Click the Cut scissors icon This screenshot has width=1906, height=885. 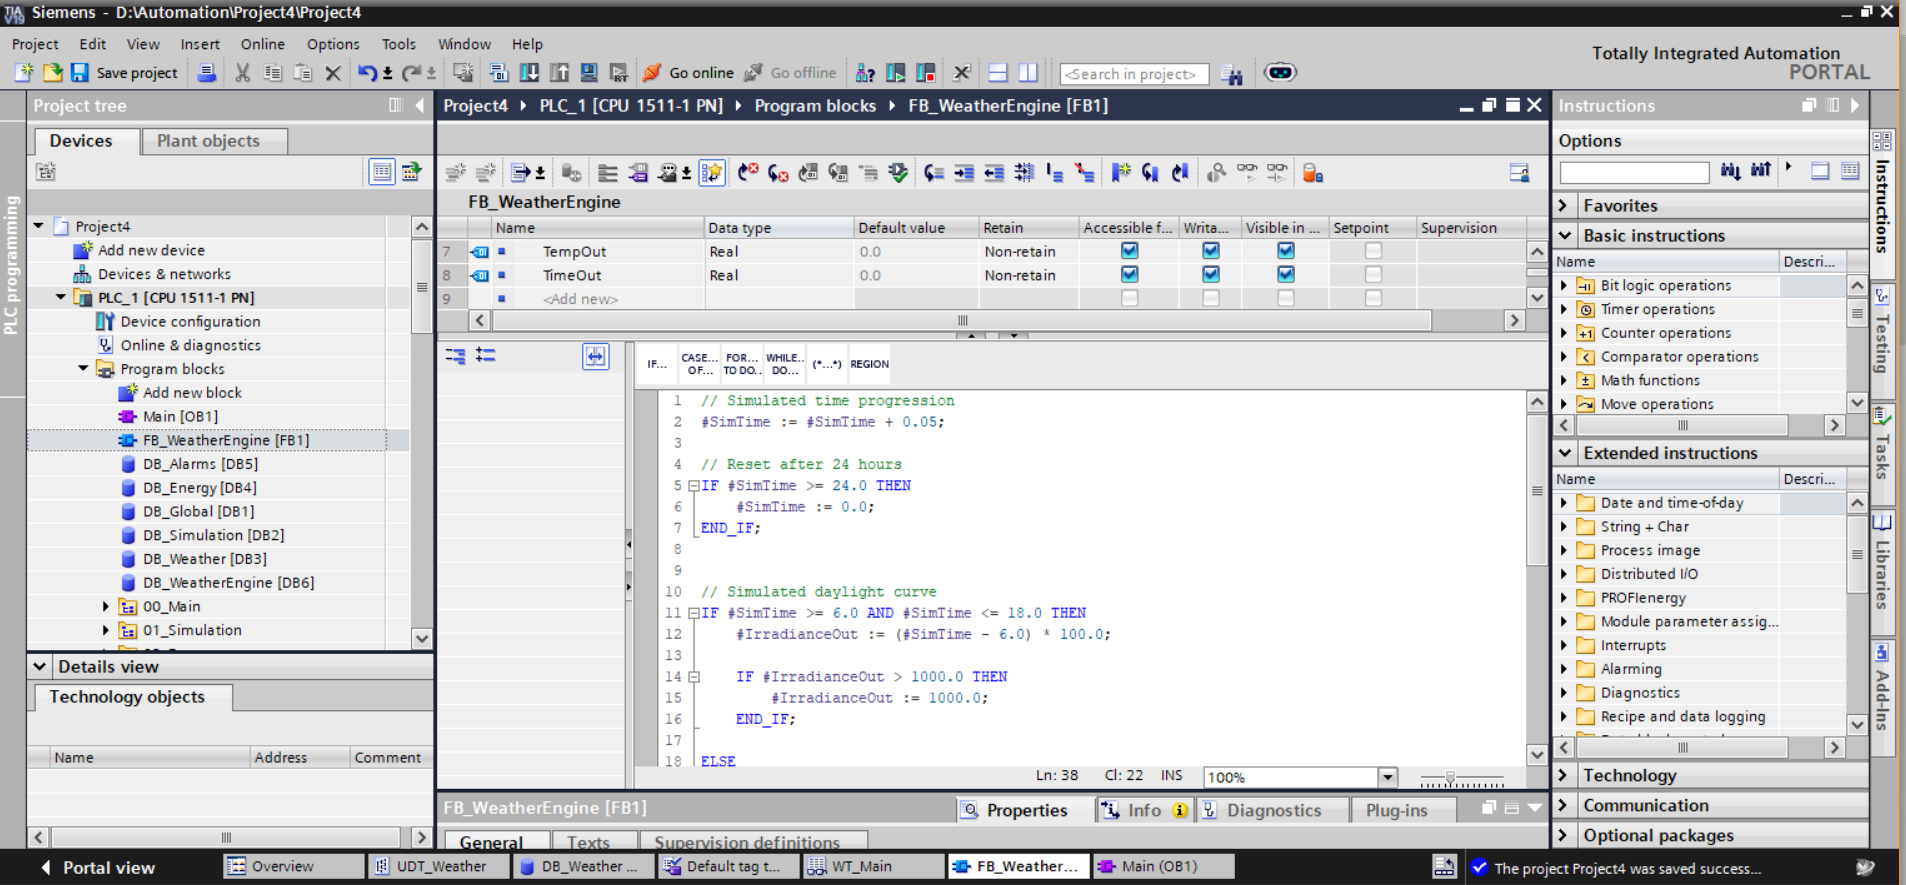[242, 73]
